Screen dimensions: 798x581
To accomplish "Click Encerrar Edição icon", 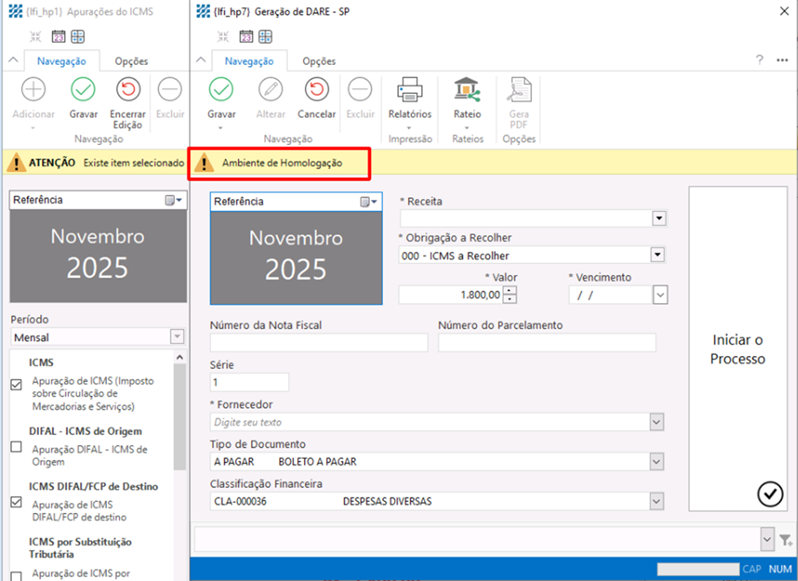I will pyautogui.click(x=127, y=91).
